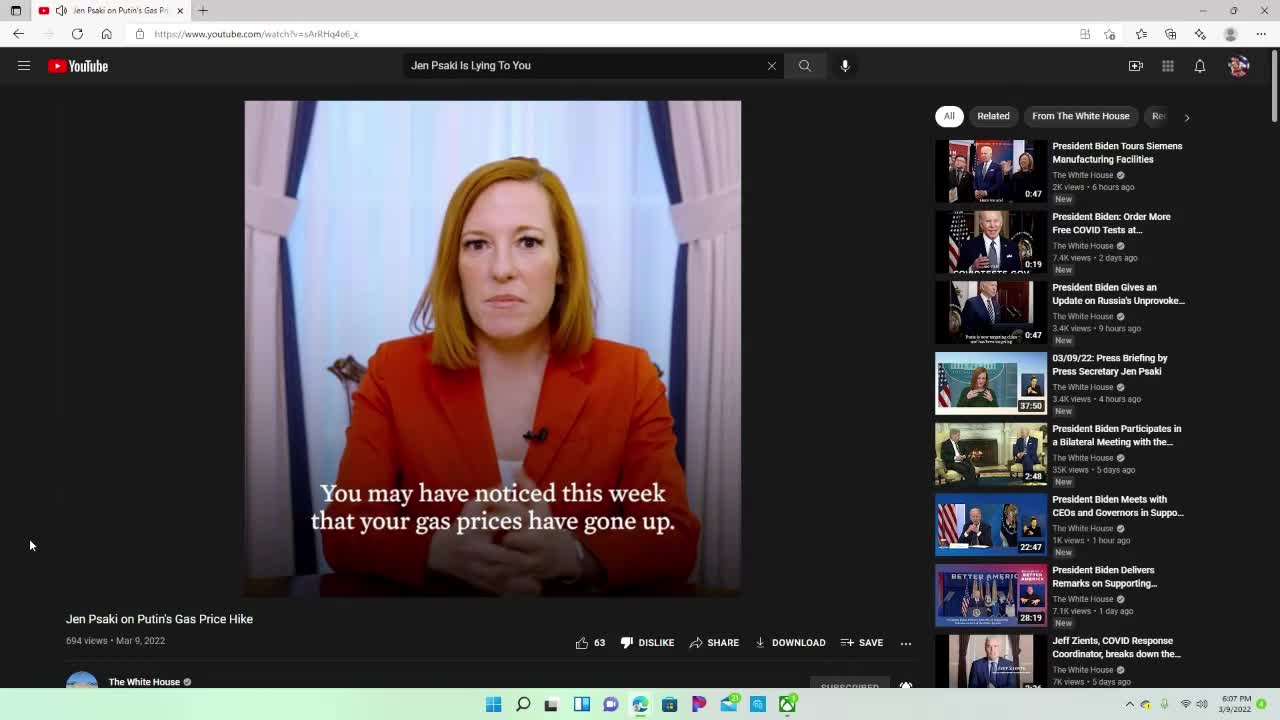
Task: Open the Favorites list icon
Action: pyautogui.click(x=1141, y=34)
